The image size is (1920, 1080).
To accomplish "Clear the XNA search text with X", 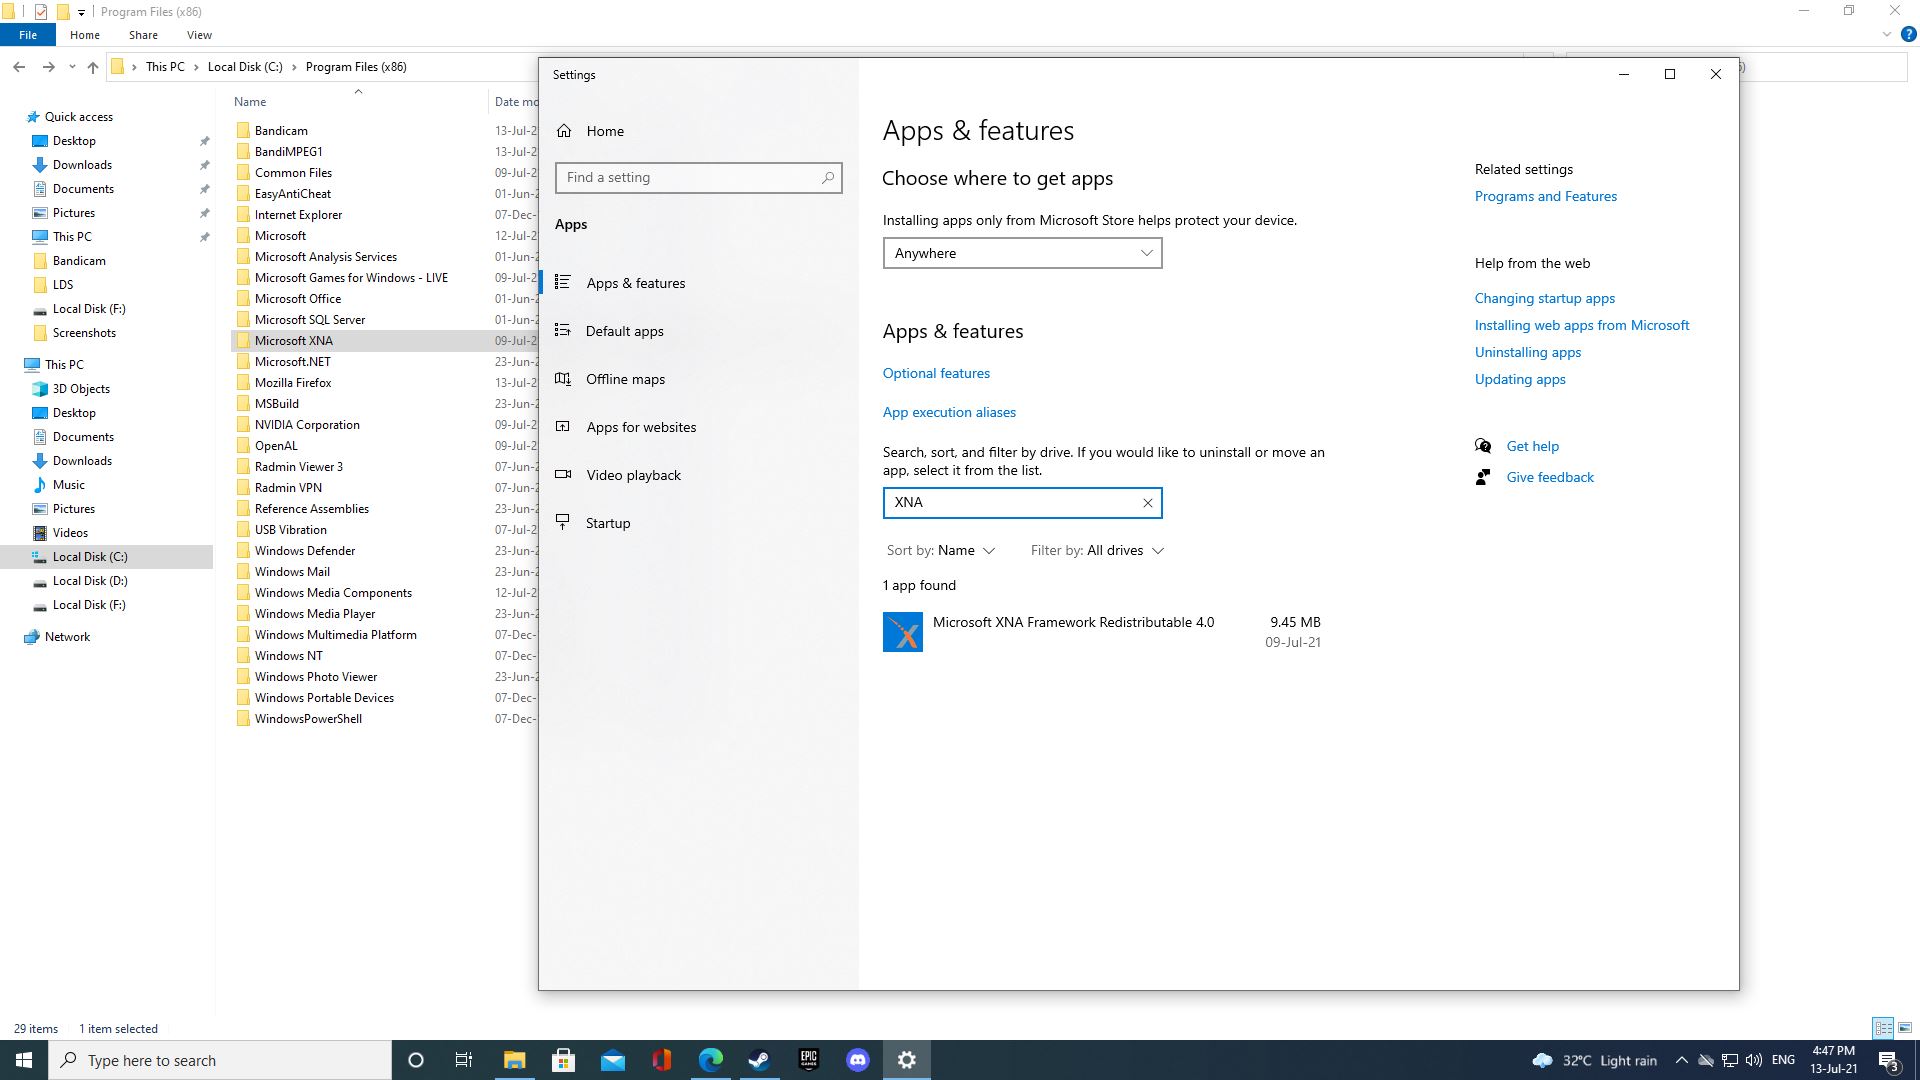I will click(x=1147, y=503).
